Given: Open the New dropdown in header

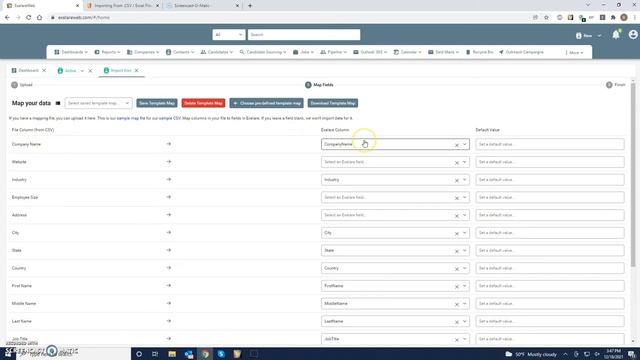Looking at the screenshot, I should click(588, 36).
